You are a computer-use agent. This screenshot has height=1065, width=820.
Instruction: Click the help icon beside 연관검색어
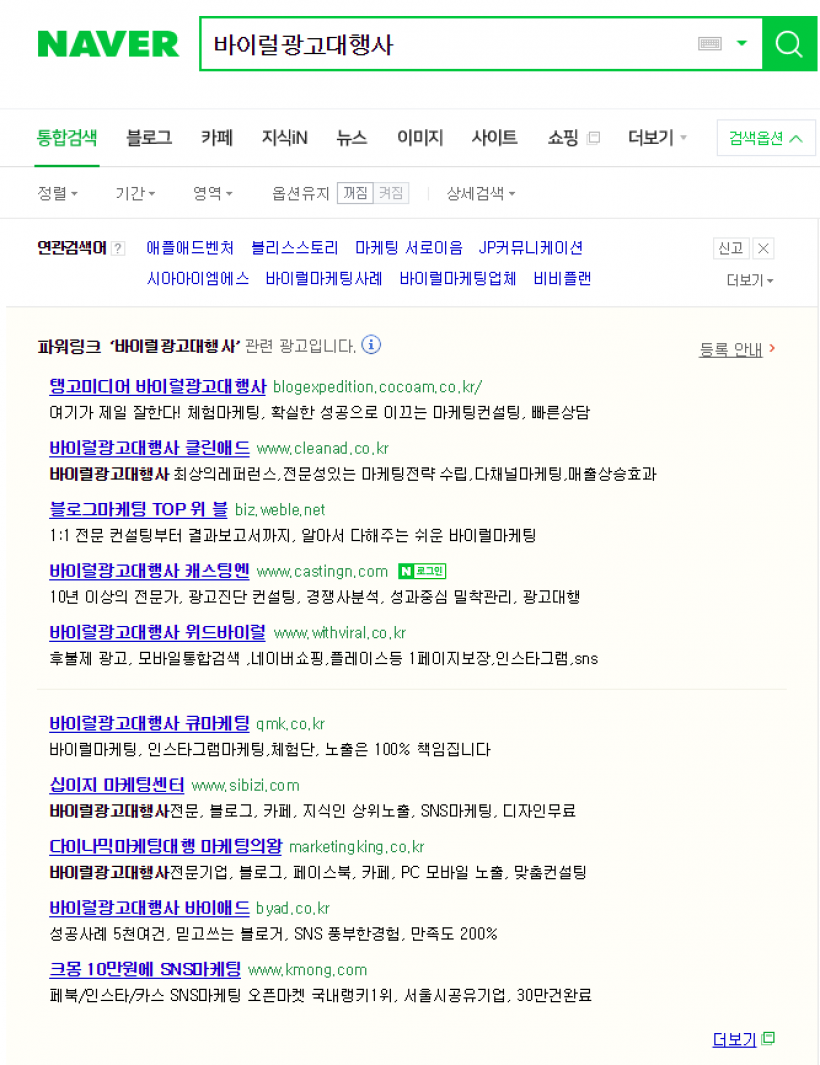pyautogui.click(x=118, y=248)
